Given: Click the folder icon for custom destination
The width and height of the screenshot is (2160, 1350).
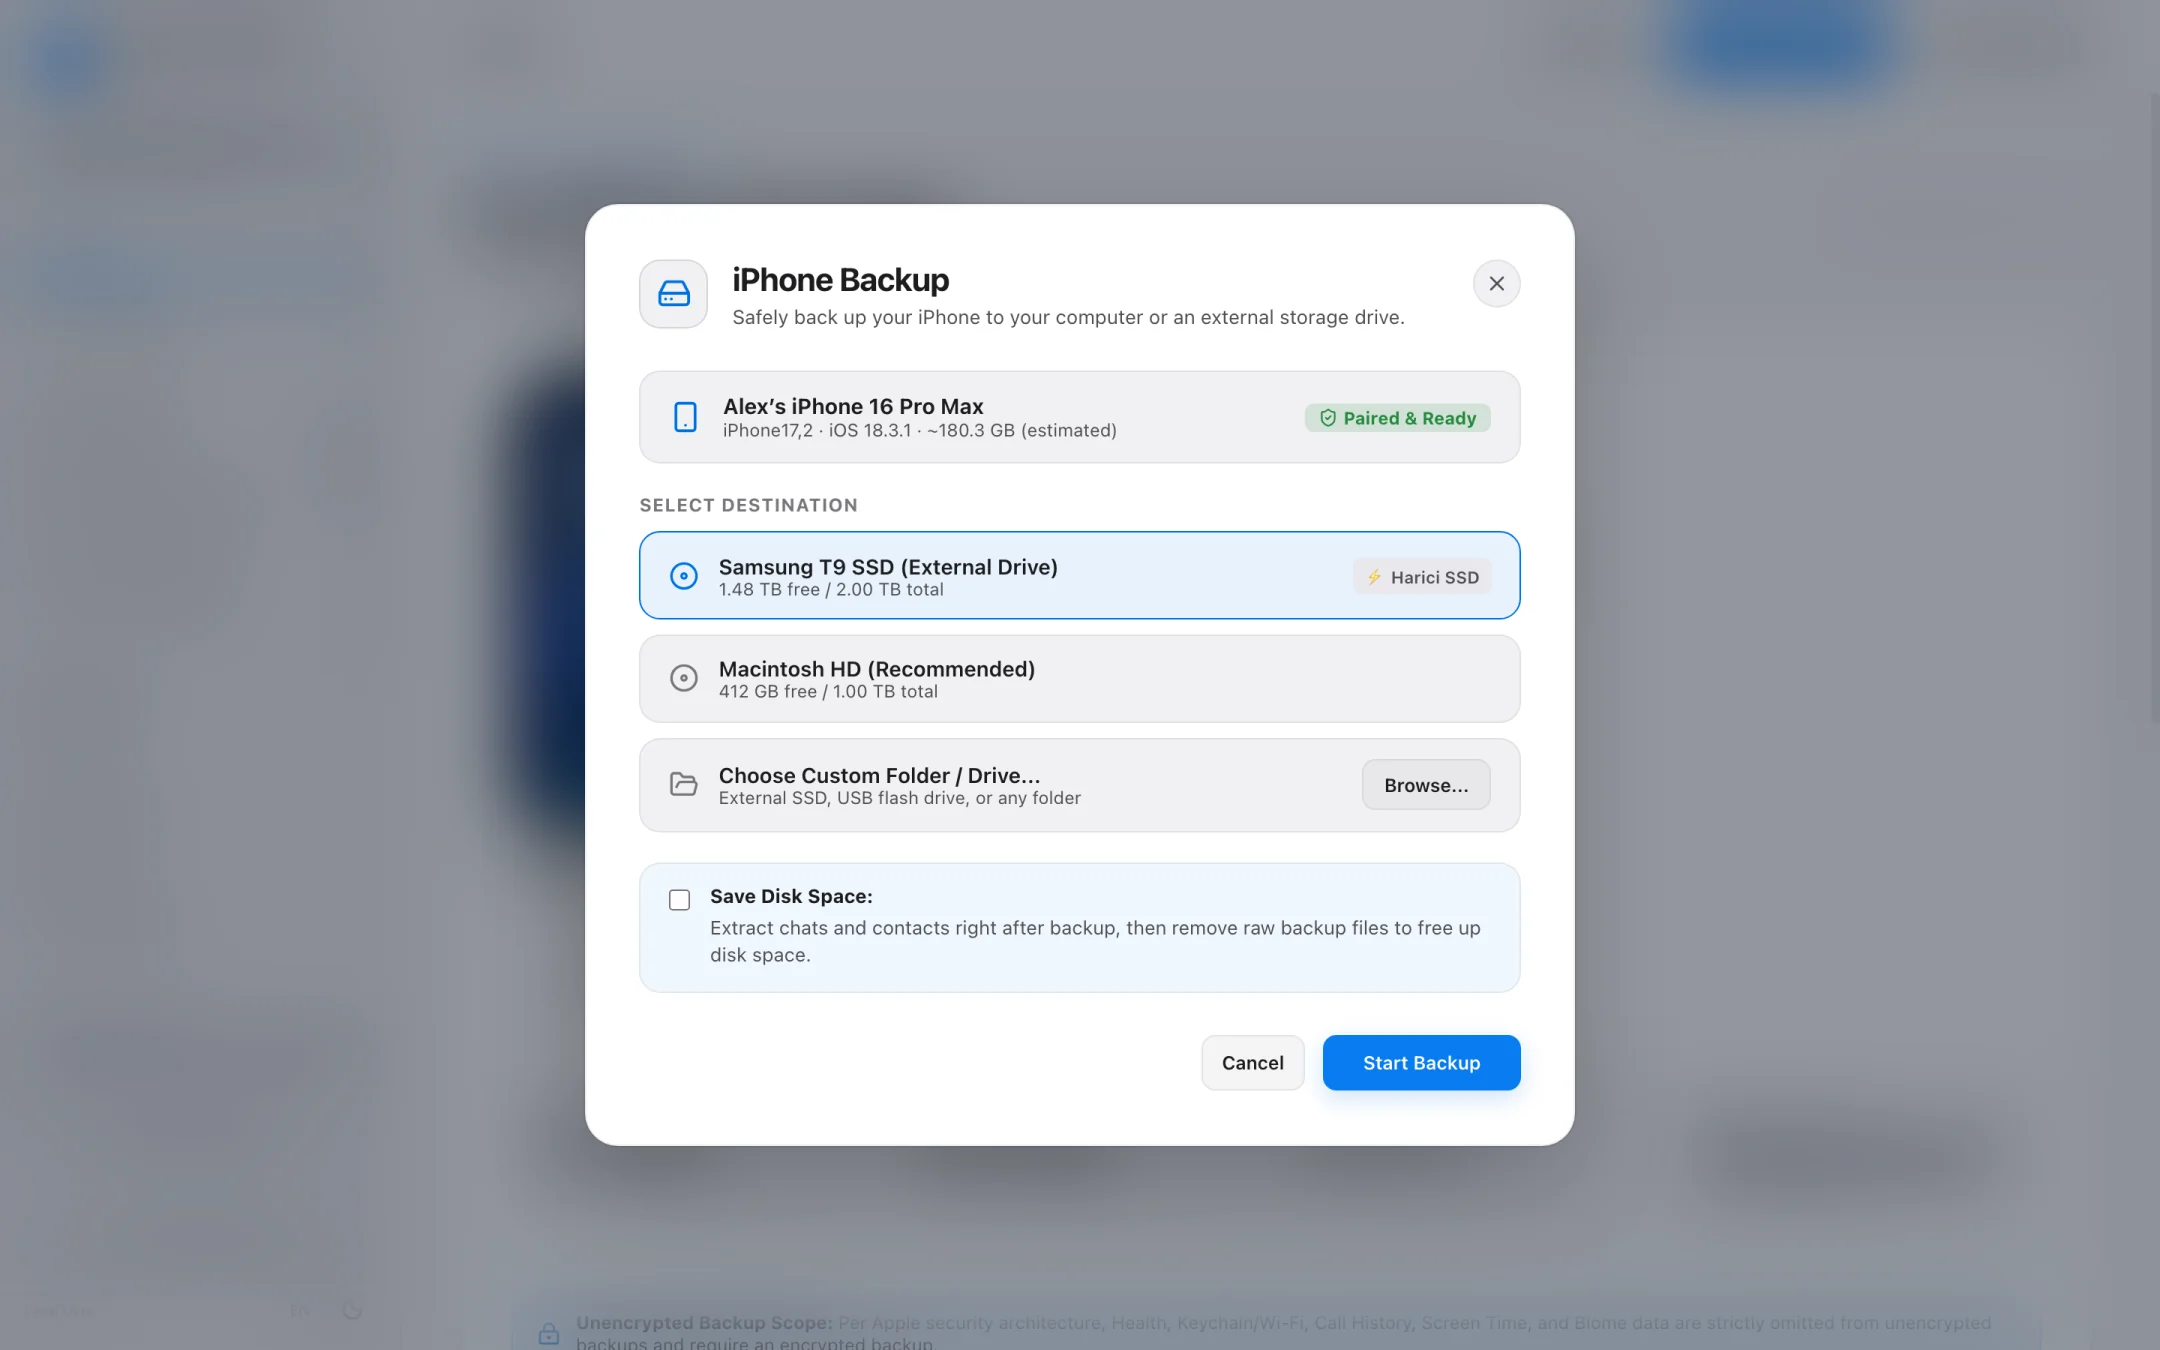Looking at the screenshot, I should (684, 784).
